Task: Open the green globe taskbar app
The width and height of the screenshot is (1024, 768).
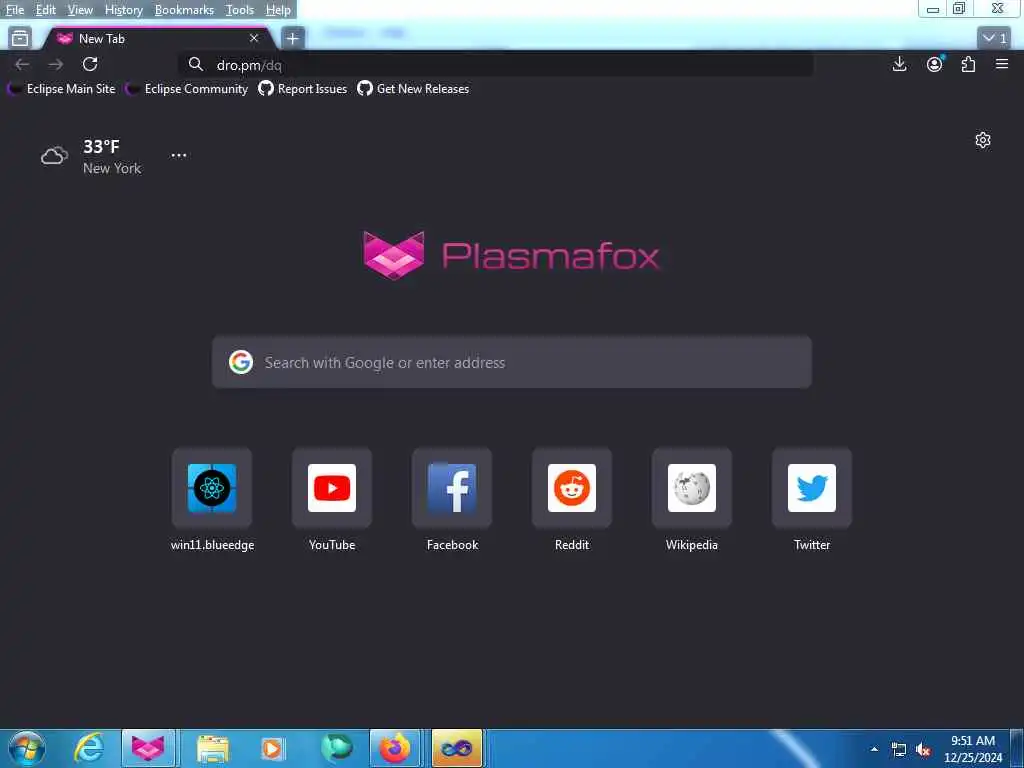Action: (336, 748)
